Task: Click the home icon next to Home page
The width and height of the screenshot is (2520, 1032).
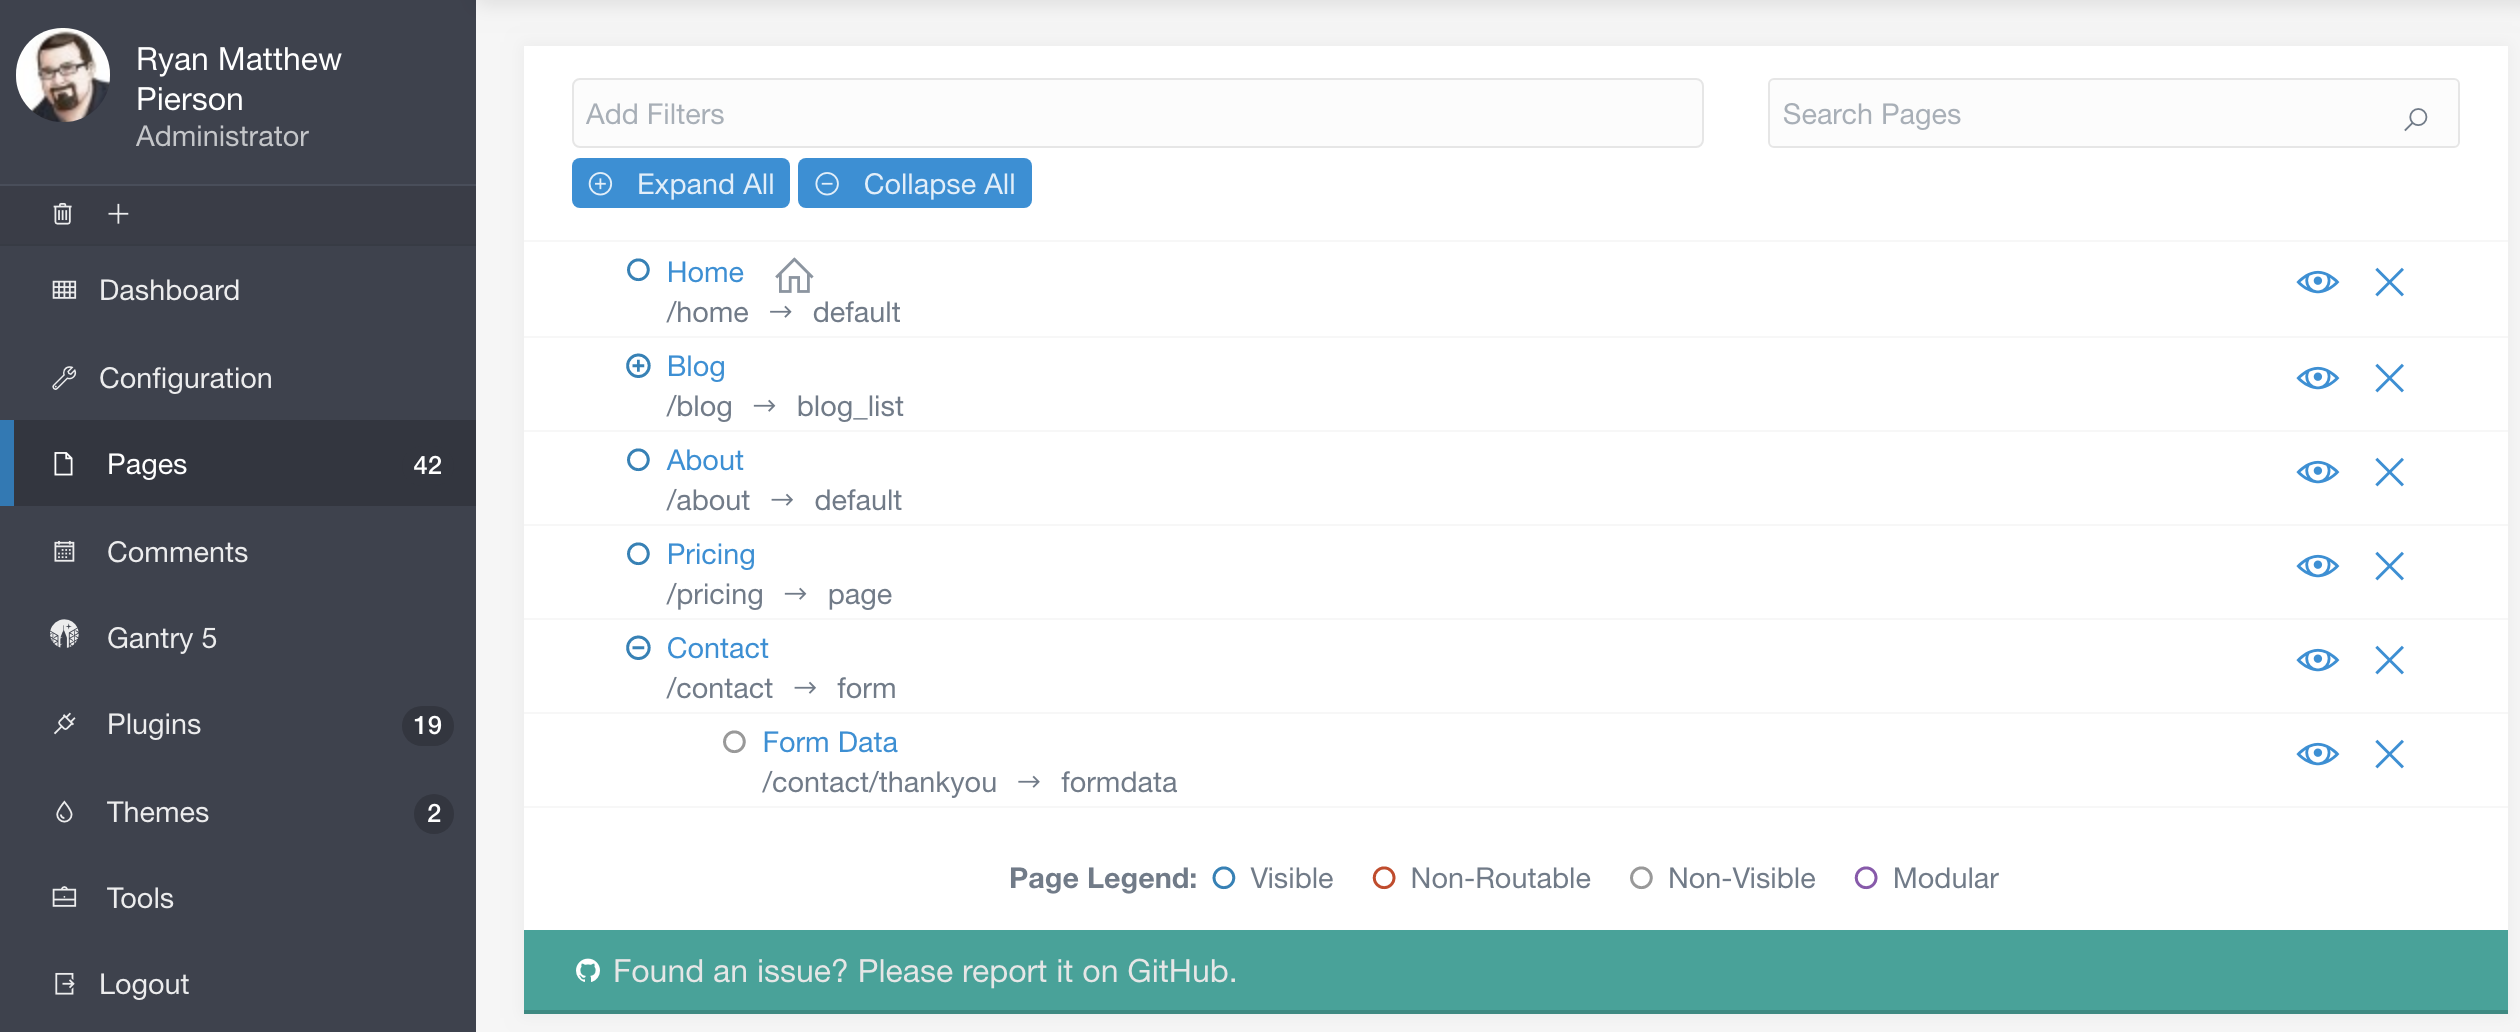Action: [793, 275]
